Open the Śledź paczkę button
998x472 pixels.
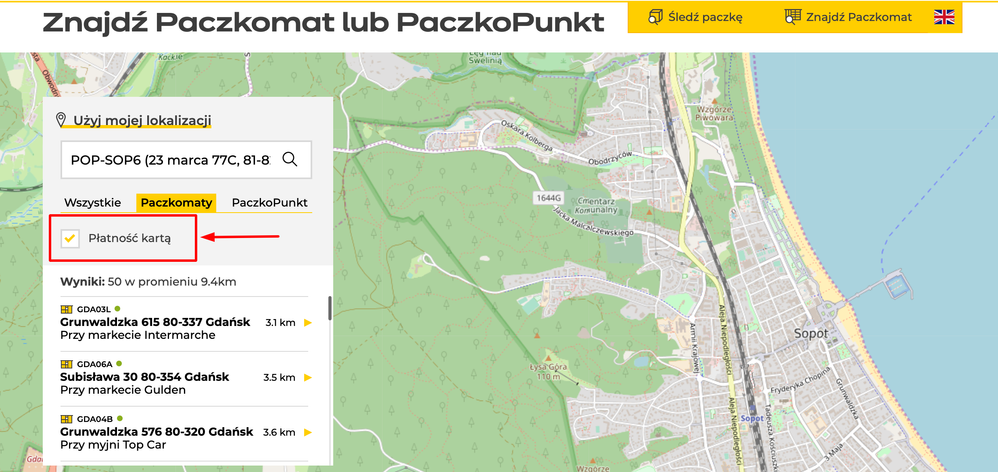tap(696, 17)
